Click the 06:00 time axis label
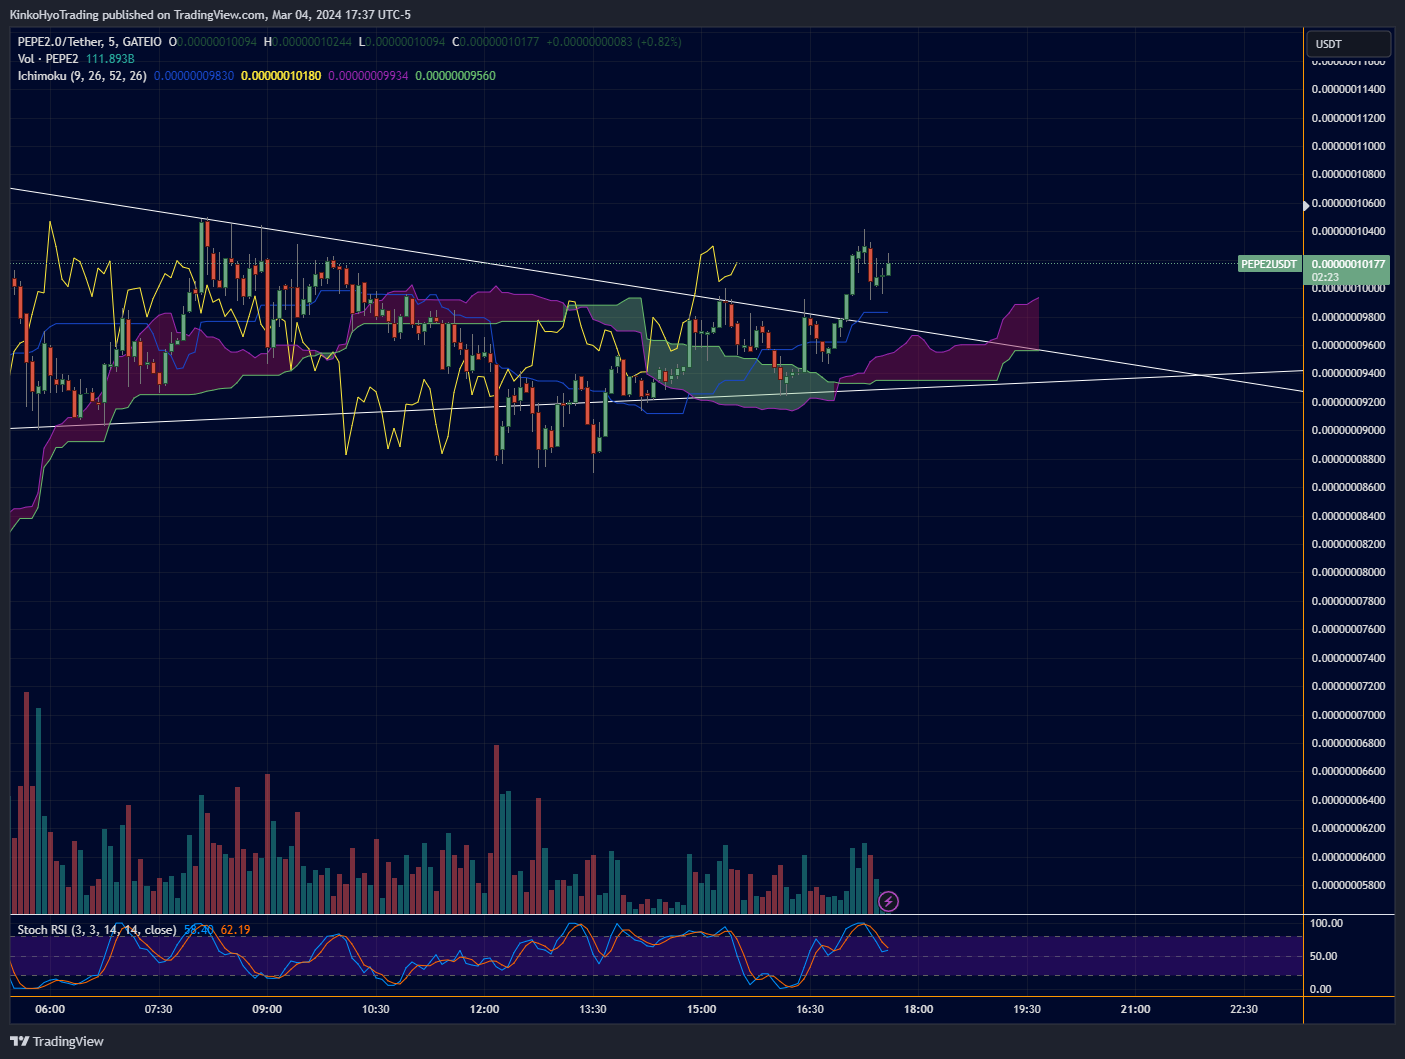Screen dimensions: 1405x1059 (50, 1009)
